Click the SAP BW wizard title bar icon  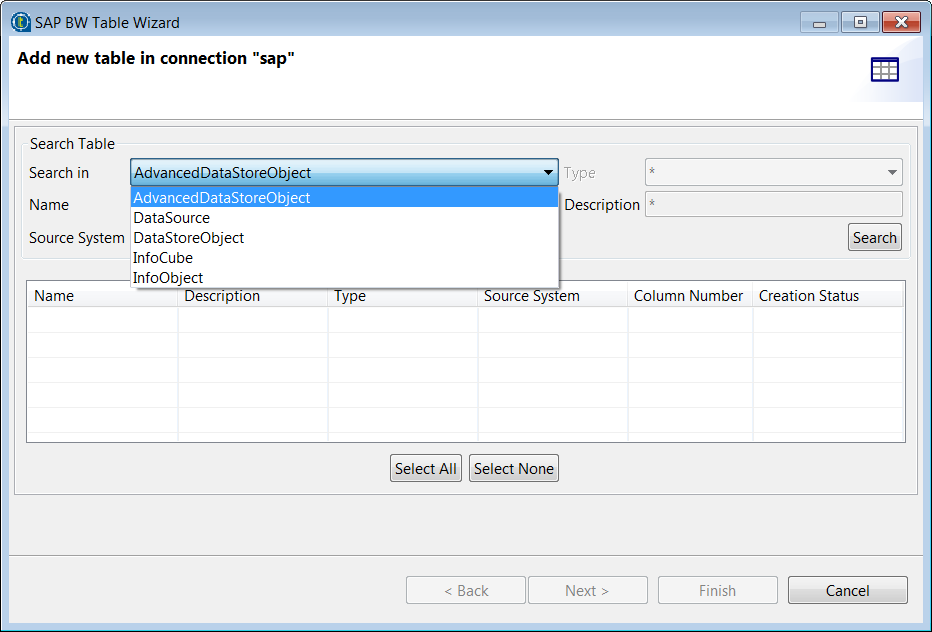click(x=21, y=21)
